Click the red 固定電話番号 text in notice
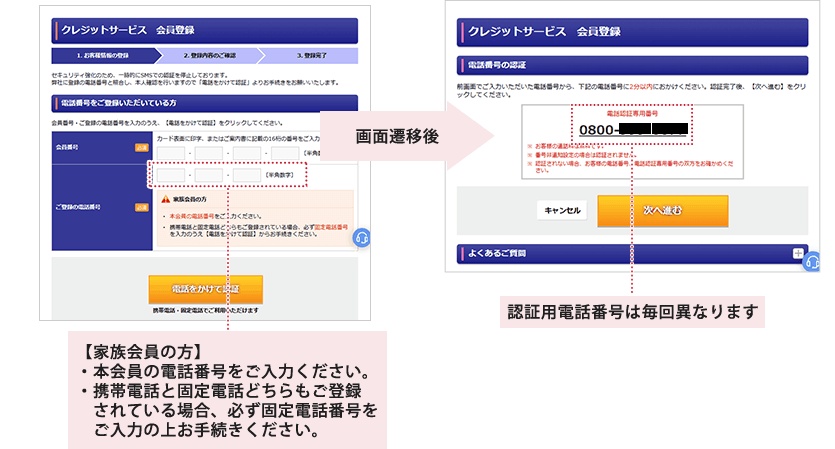Image resolution: width=835 pixels, height=449 pixels. tap(331, 227)
